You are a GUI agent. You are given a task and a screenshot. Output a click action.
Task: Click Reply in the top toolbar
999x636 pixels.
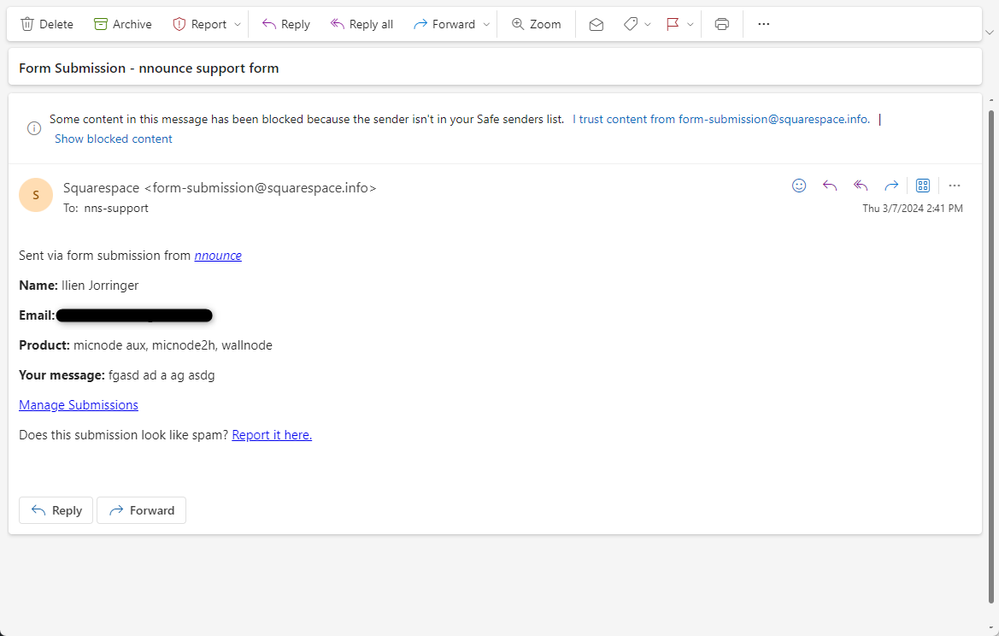[286, 24]
